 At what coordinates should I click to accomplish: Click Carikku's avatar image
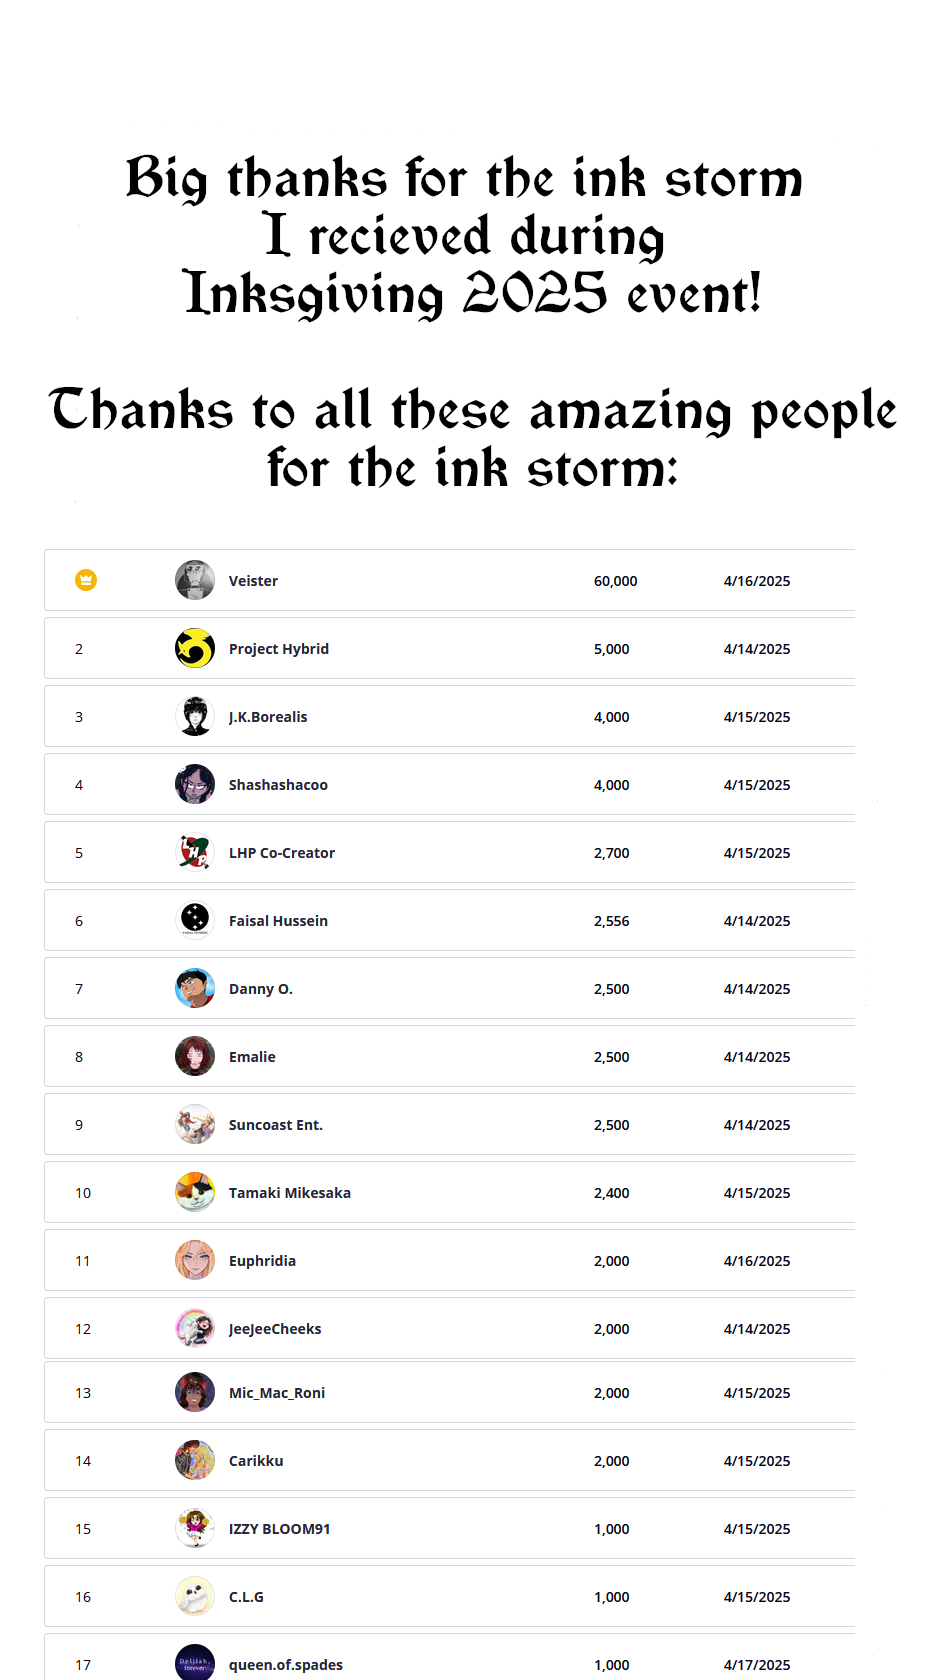pyautogui.click(x=195, y=1460)
